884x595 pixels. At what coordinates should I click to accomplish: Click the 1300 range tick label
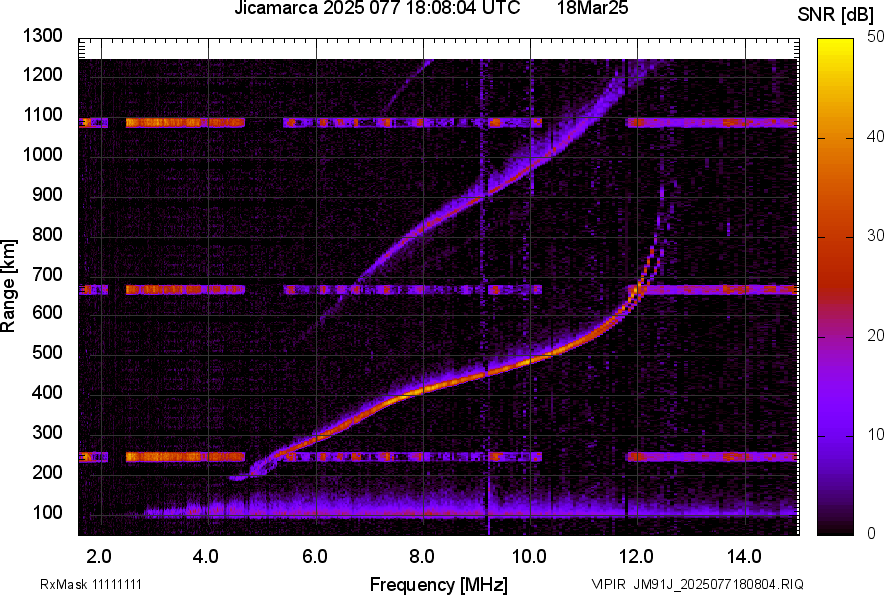coord(42,36)
